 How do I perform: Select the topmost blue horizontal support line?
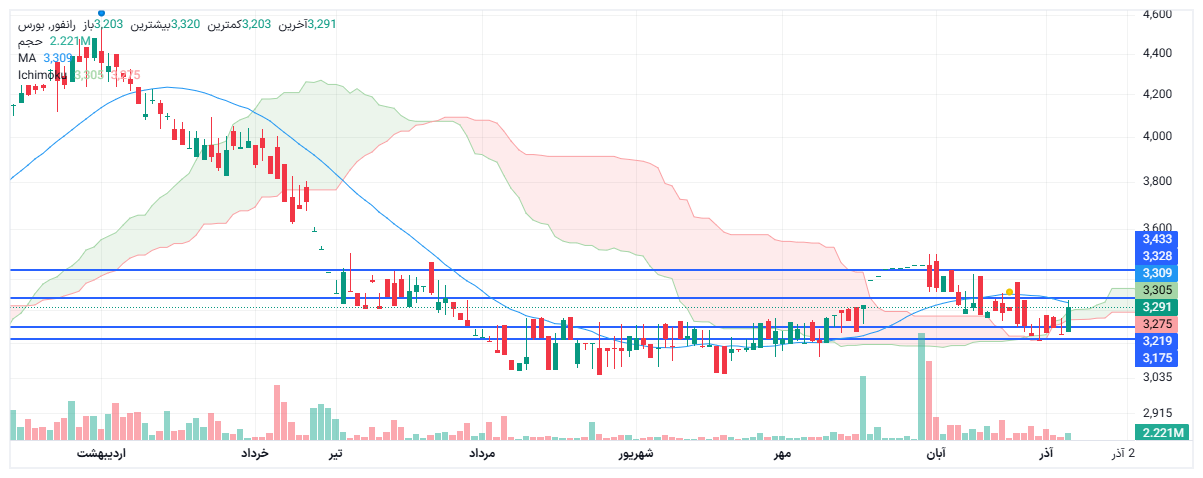(x=600, y=270)
